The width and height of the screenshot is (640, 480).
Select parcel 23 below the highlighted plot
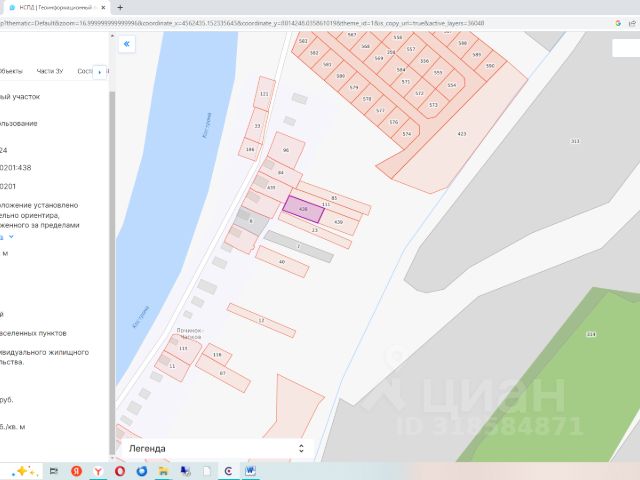click(x=315, y=230)
